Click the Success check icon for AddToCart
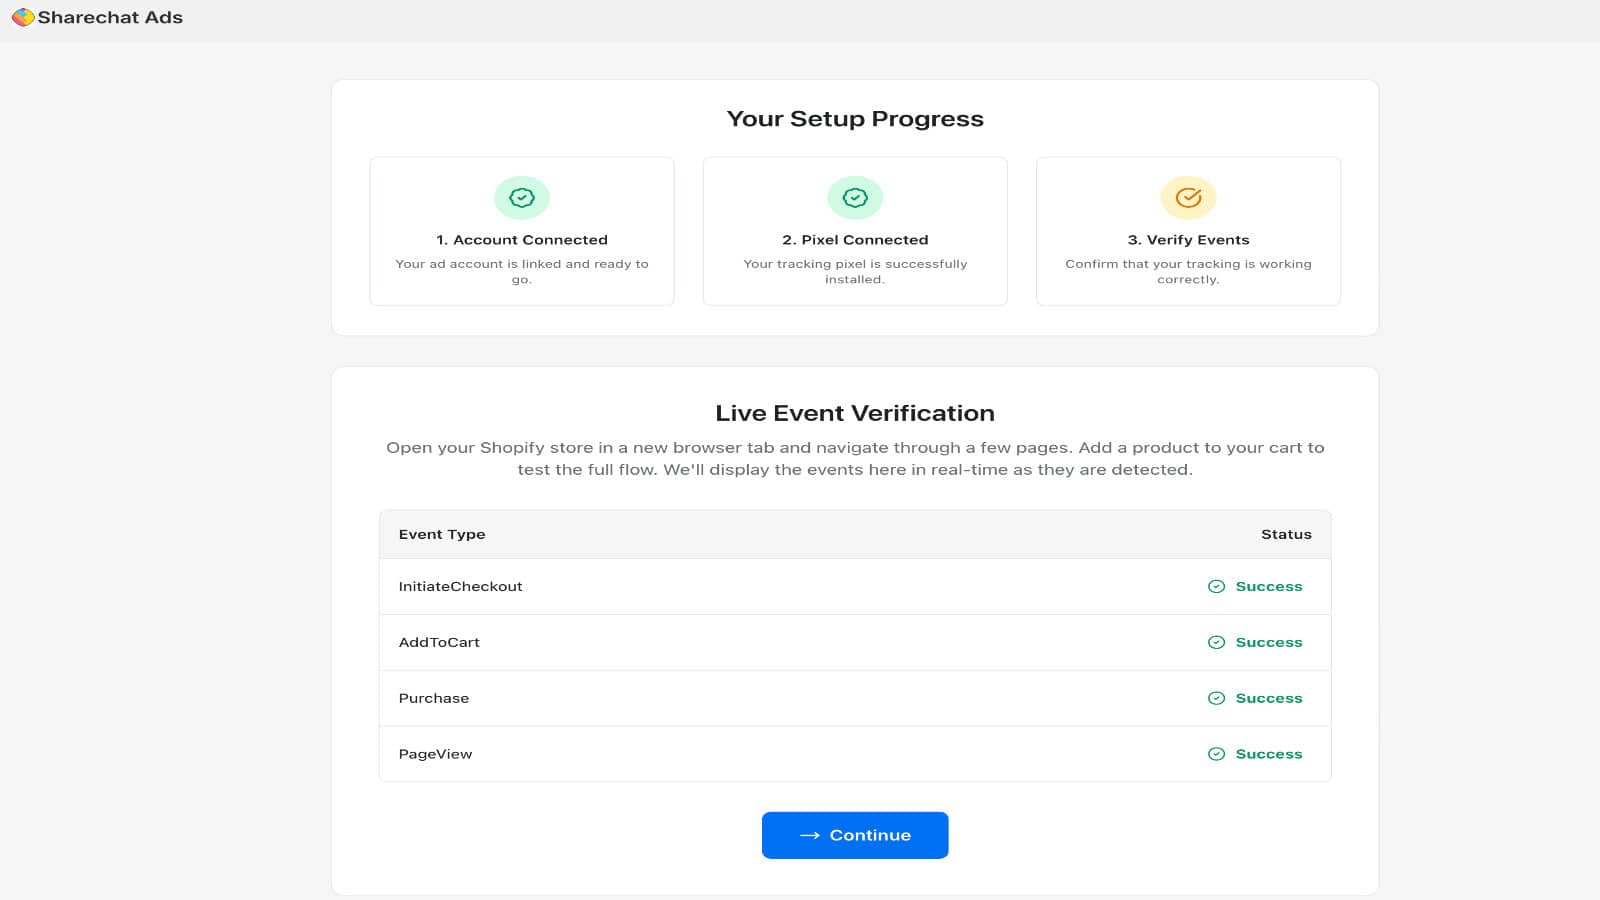Viewport: 1600px width, 900px height. 1217,642
